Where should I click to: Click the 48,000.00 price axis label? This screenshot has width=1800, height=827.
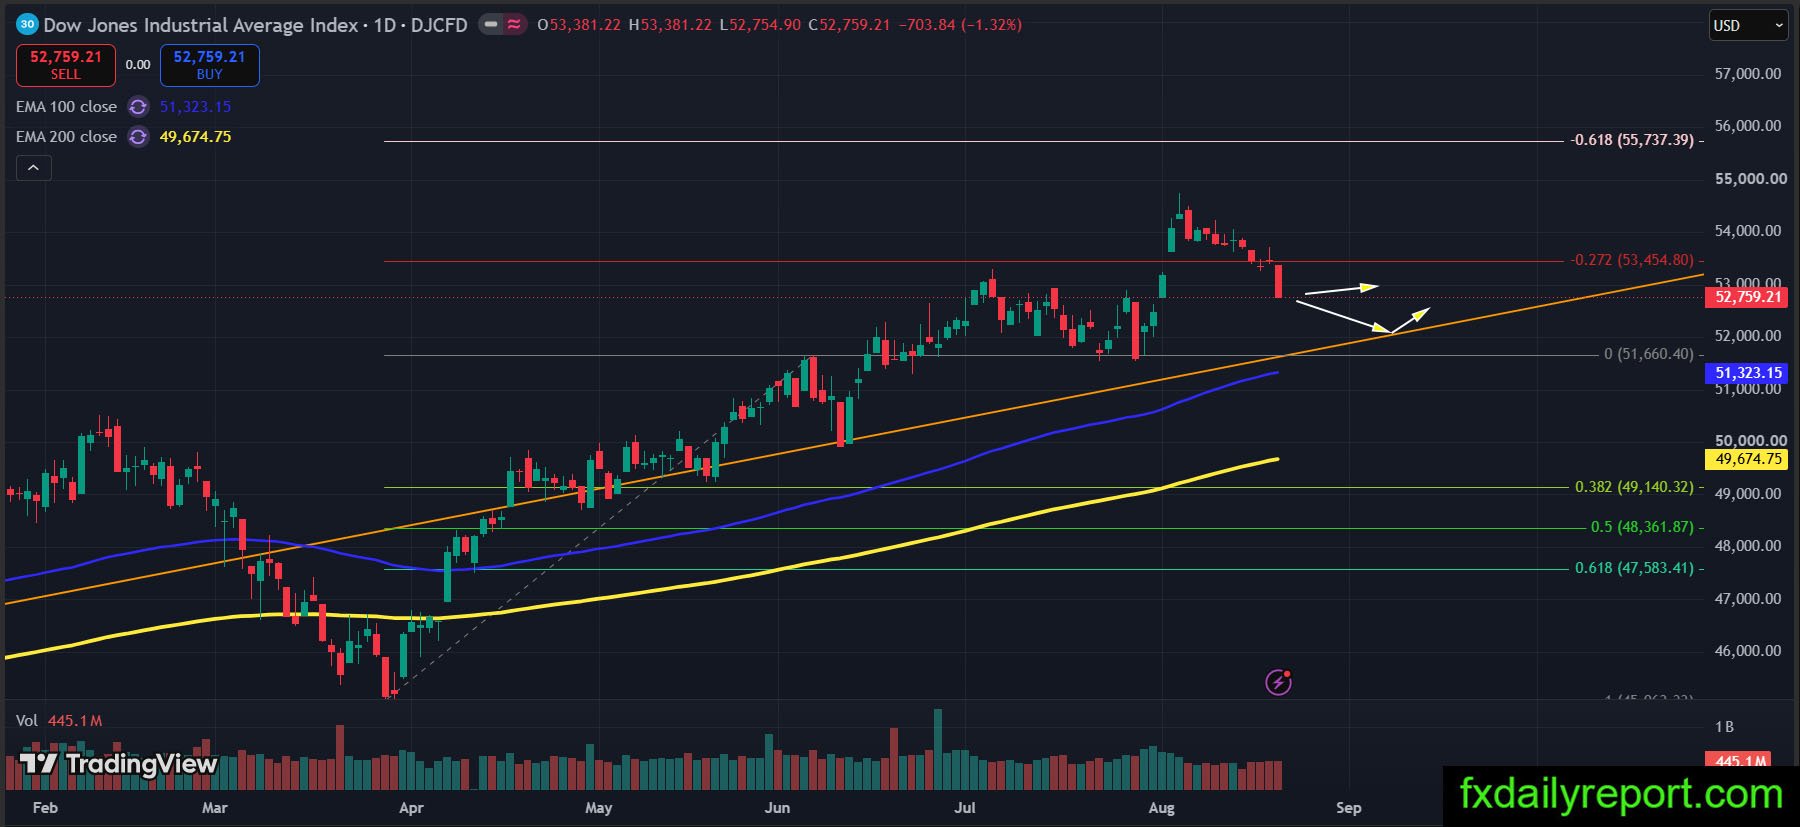coord(1748,546)
